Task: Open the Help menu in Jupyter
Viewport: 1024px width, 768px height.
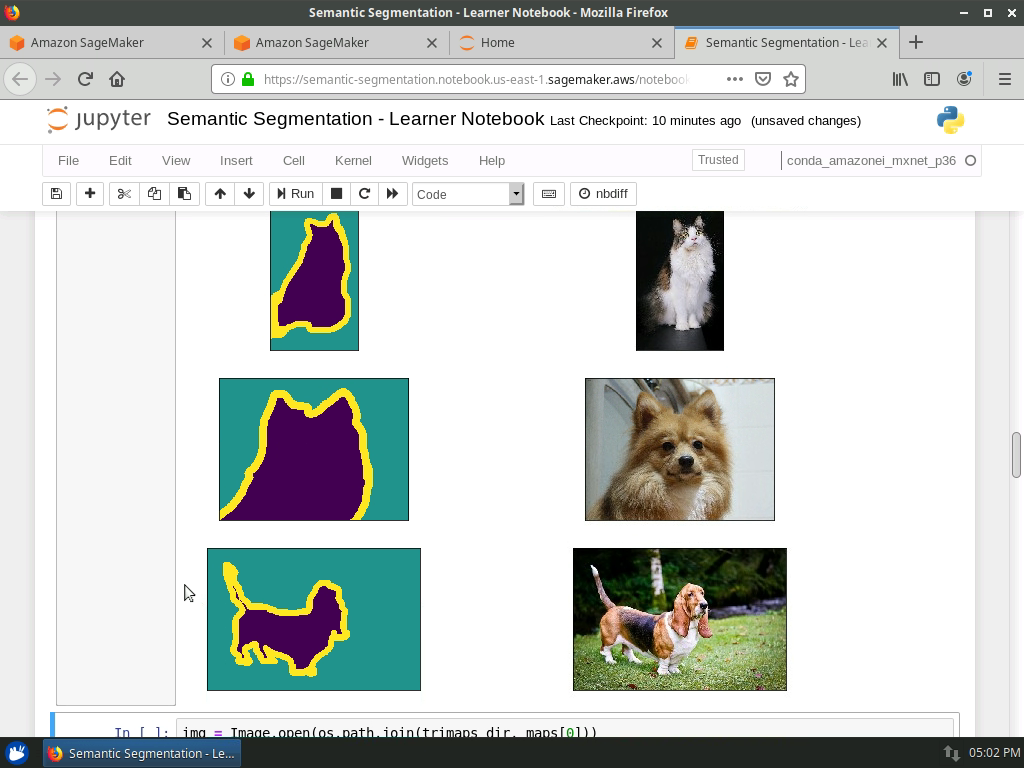Action: tap(492, 161)
